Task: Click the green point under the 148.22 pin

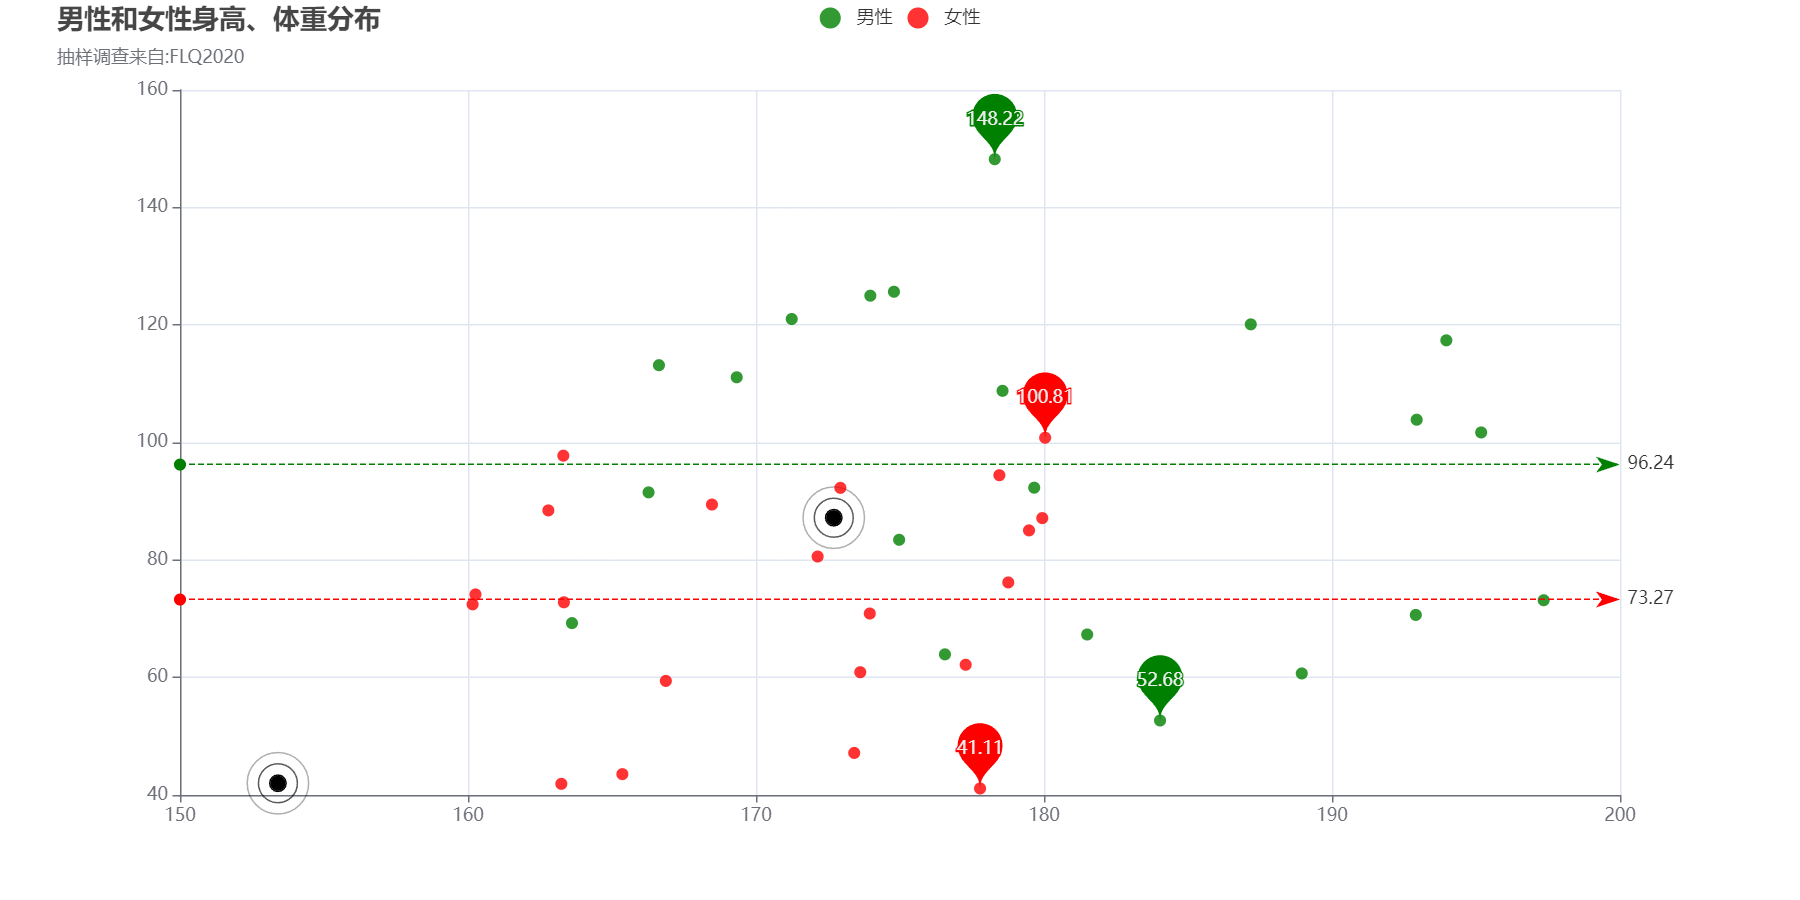Action: pos(994,159)
